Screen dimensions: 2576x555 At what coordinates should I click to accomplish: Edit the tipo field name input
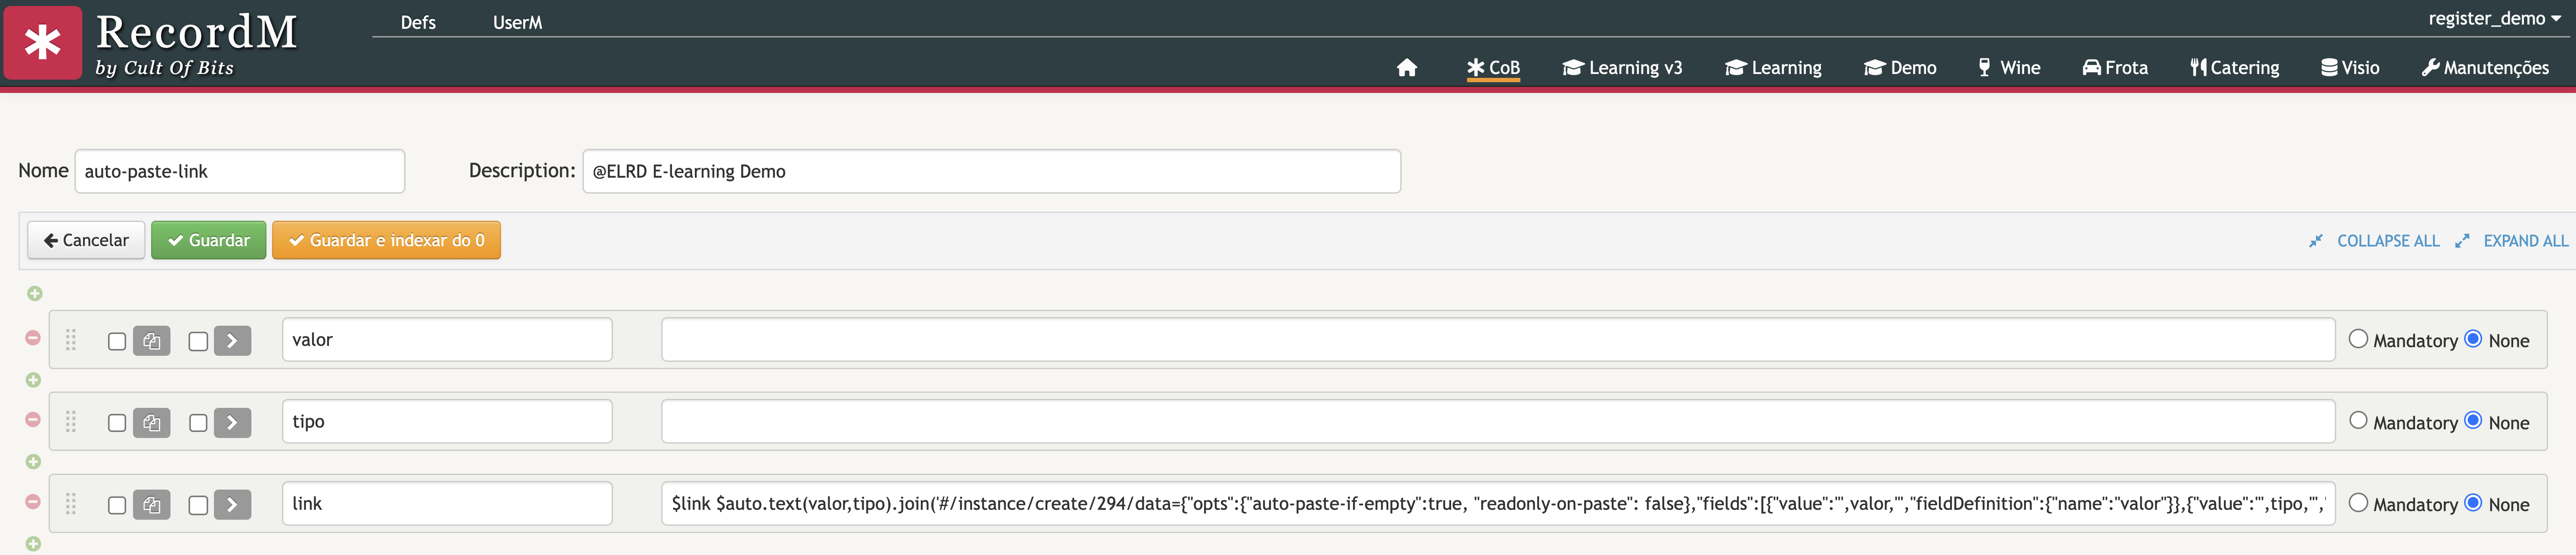(x=447, y=422)
